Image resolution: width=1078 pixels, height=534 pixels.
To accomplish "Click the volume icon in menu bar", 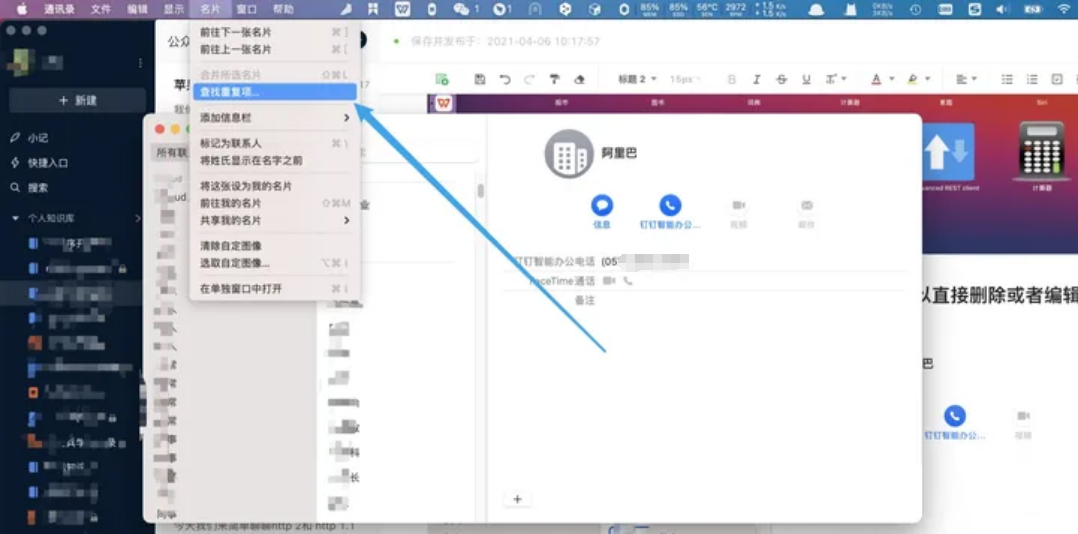I will pos(1003,9).
